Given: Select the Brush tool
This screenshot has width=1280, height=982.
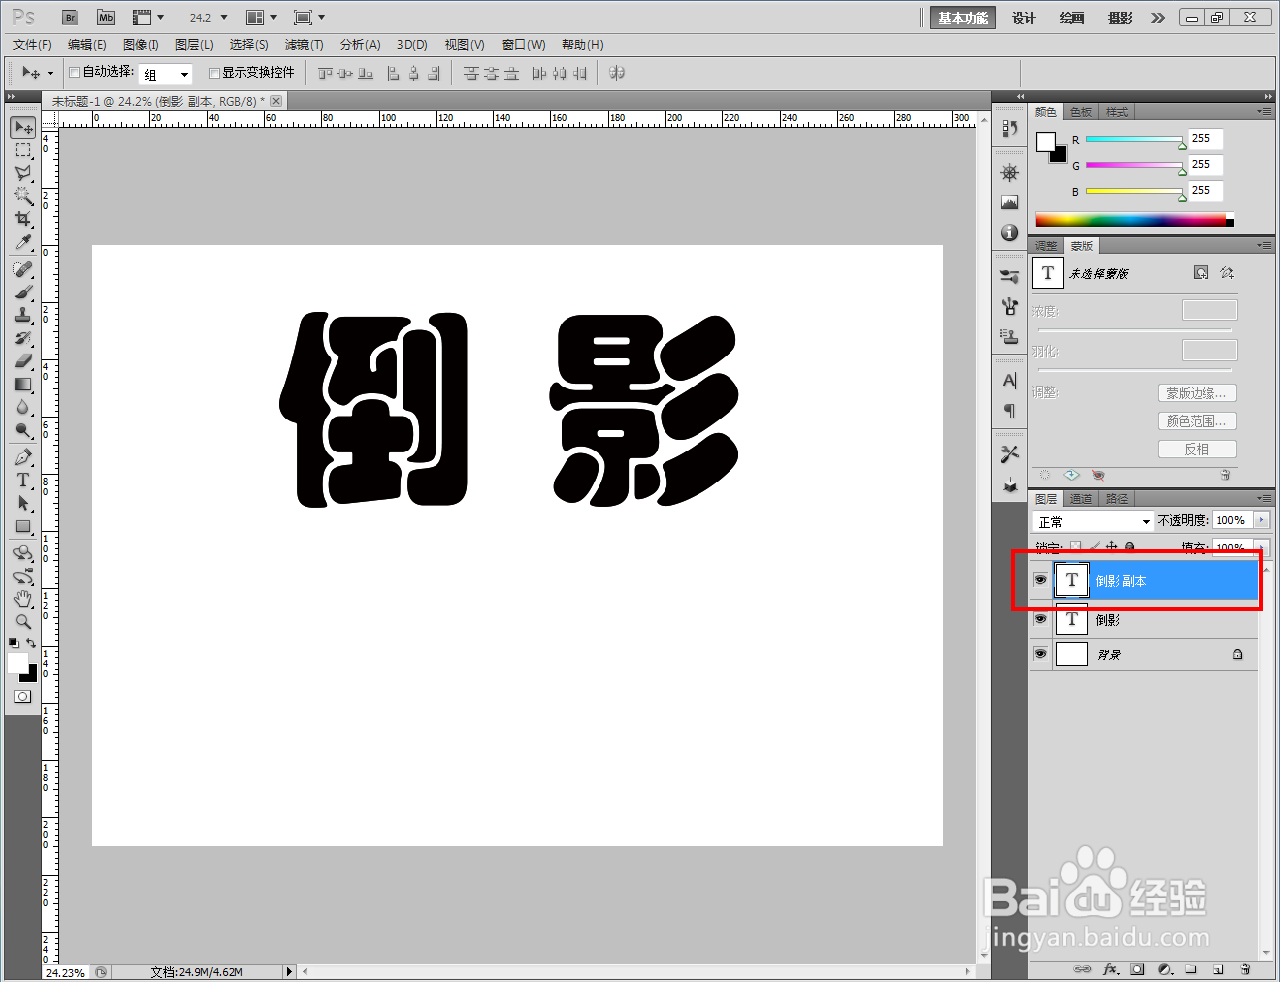Looking at the screenshot, I should [x=22, y=291].
